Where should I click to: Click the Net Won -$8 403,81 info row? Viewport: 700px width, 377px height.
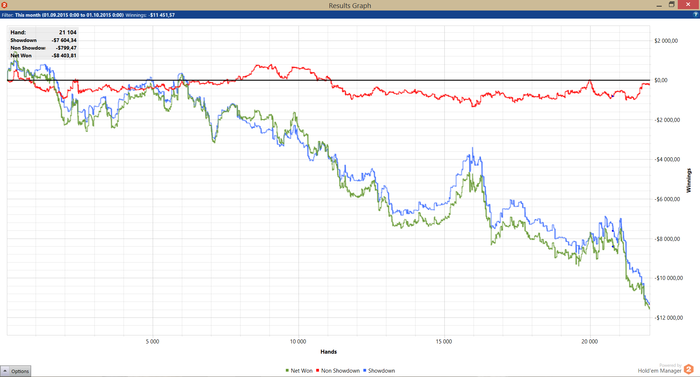43,55
